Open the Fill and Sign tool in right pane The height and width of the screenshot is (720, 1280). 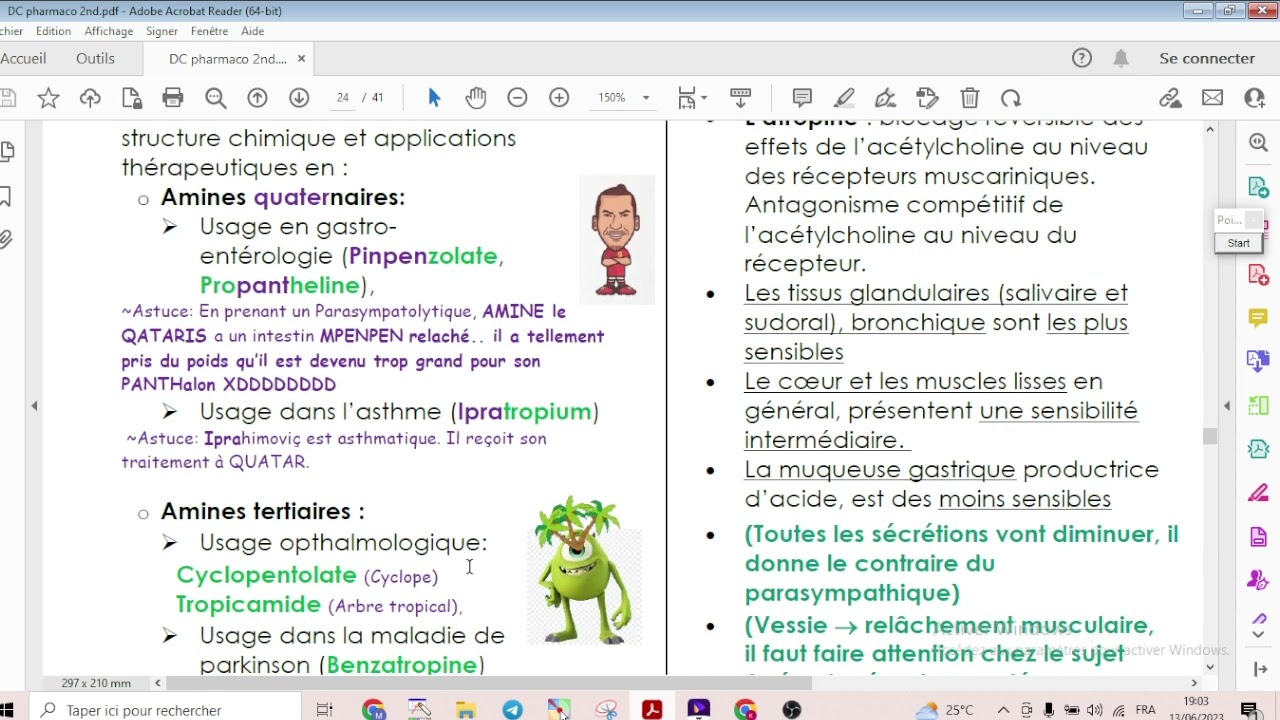tap(1258, 493)
